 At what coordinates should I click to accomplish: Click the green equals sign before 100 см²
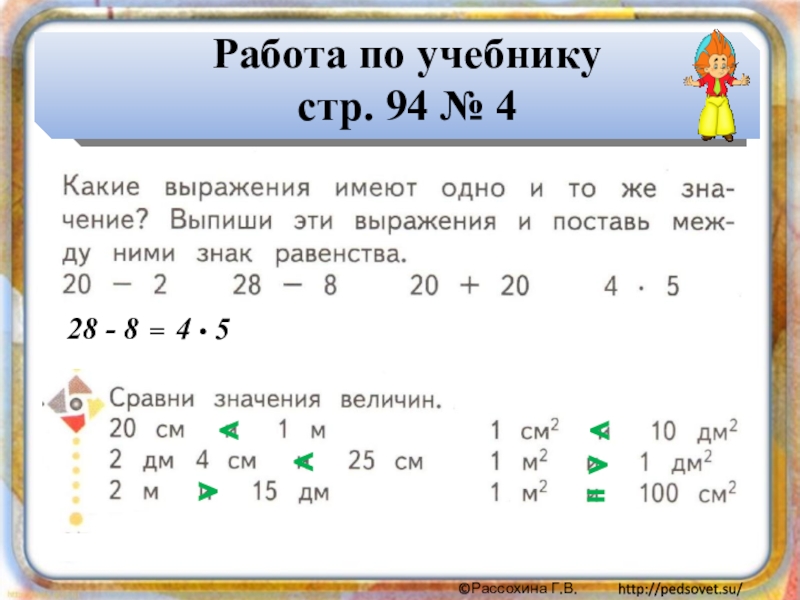596,495
